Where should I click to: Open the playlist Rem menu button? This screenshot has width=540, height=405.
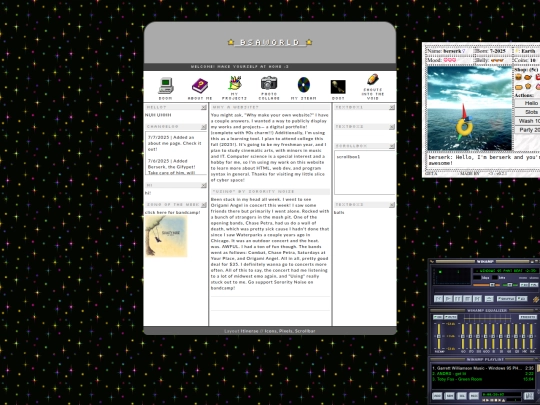(x=449, y=396)
